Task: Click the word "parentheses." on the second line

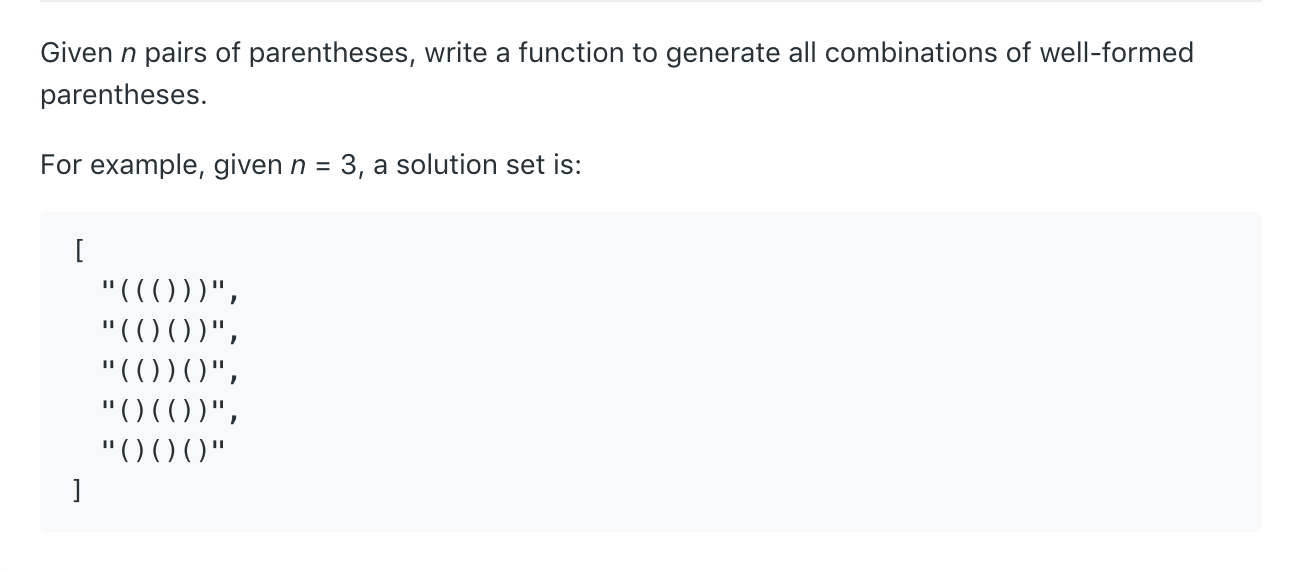Action: tap(123, 96)
